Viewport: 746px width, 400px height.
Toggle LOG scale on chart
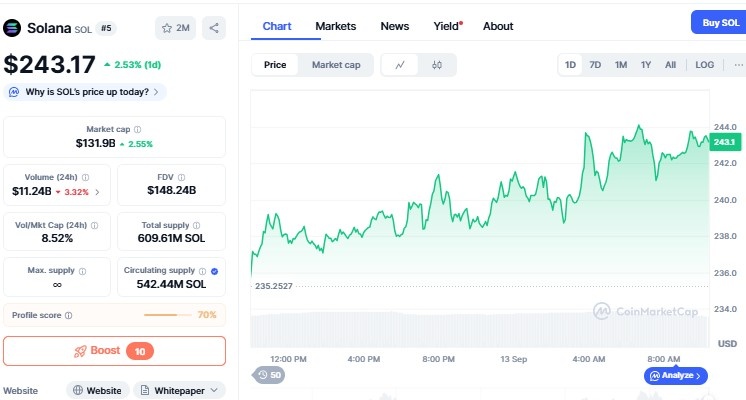tap(704, 65)
